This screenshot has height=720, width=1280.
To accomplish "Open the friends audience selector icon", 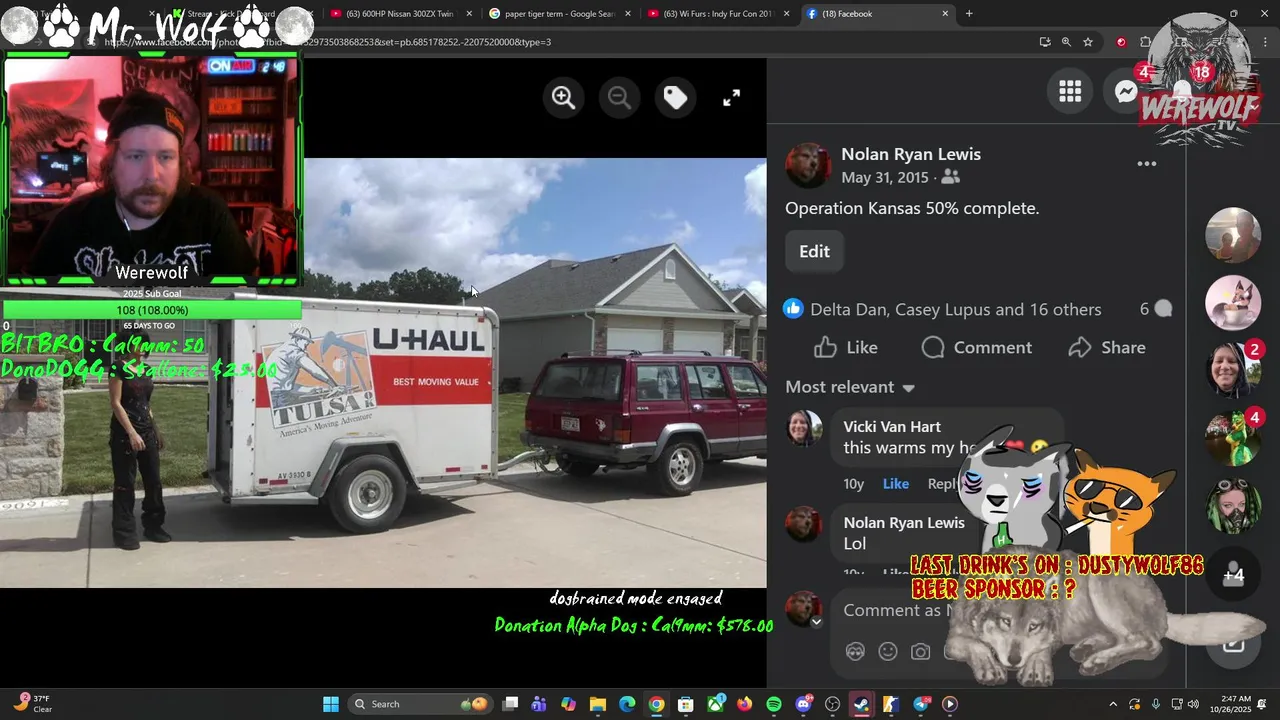I will point(951,177).
